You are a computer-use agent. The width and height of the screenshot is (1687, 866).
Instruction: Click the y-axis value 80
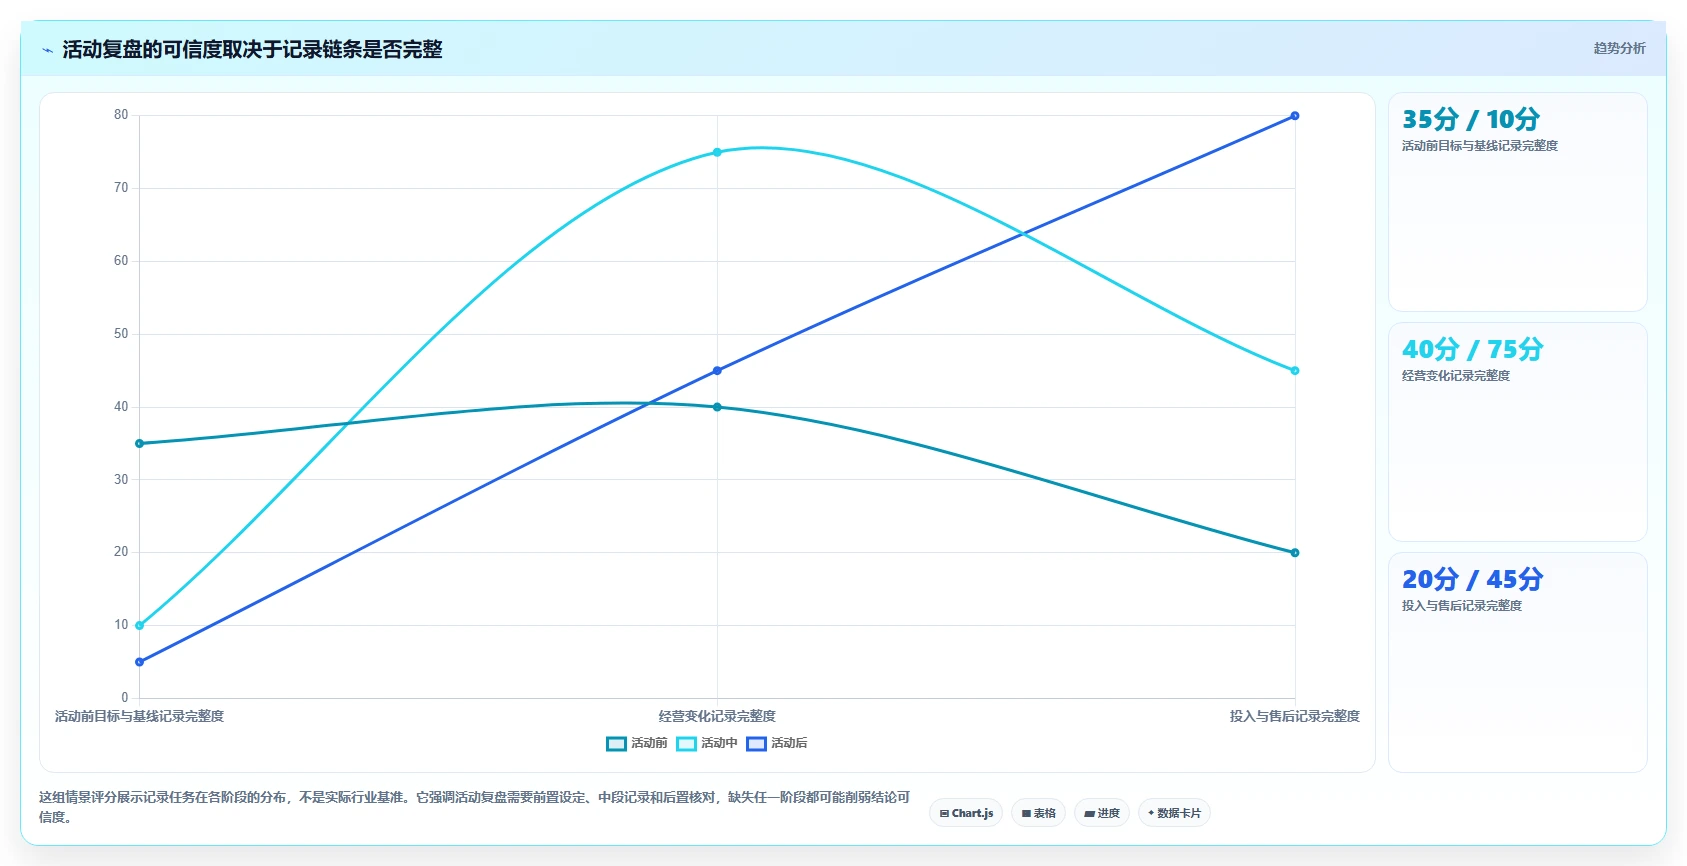click(121, 115)
